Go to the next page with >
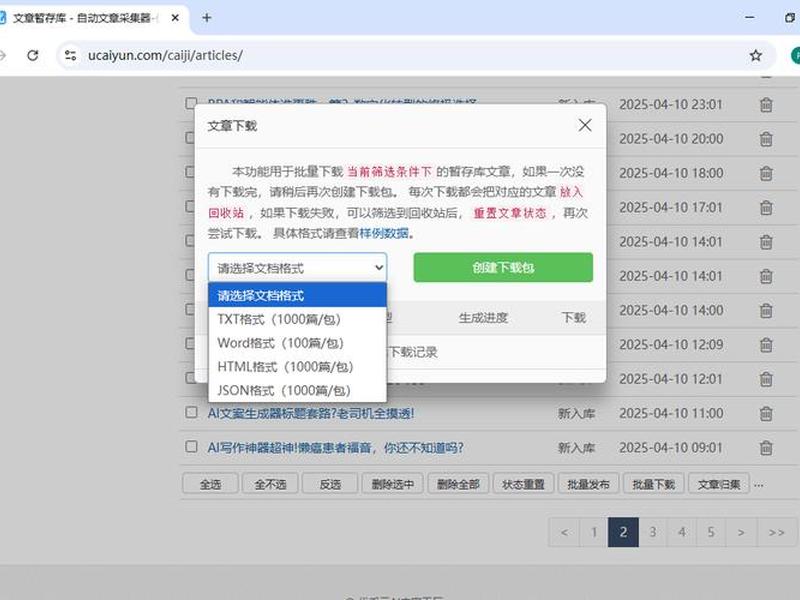Screen dimensions: 800x600 click(741, 532)
